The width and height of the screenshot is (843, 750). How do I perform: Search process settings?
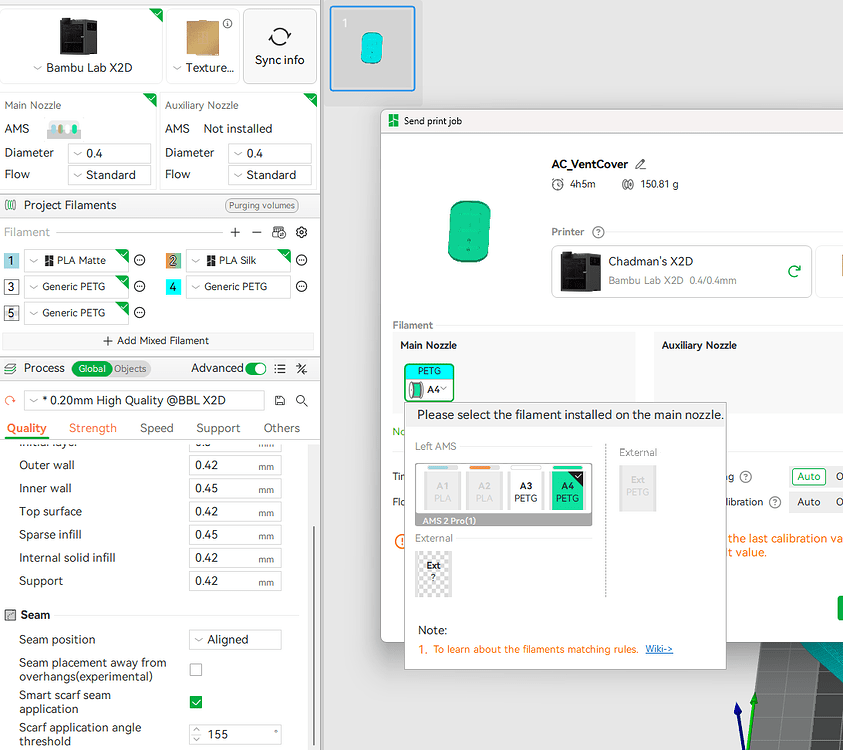302,401
